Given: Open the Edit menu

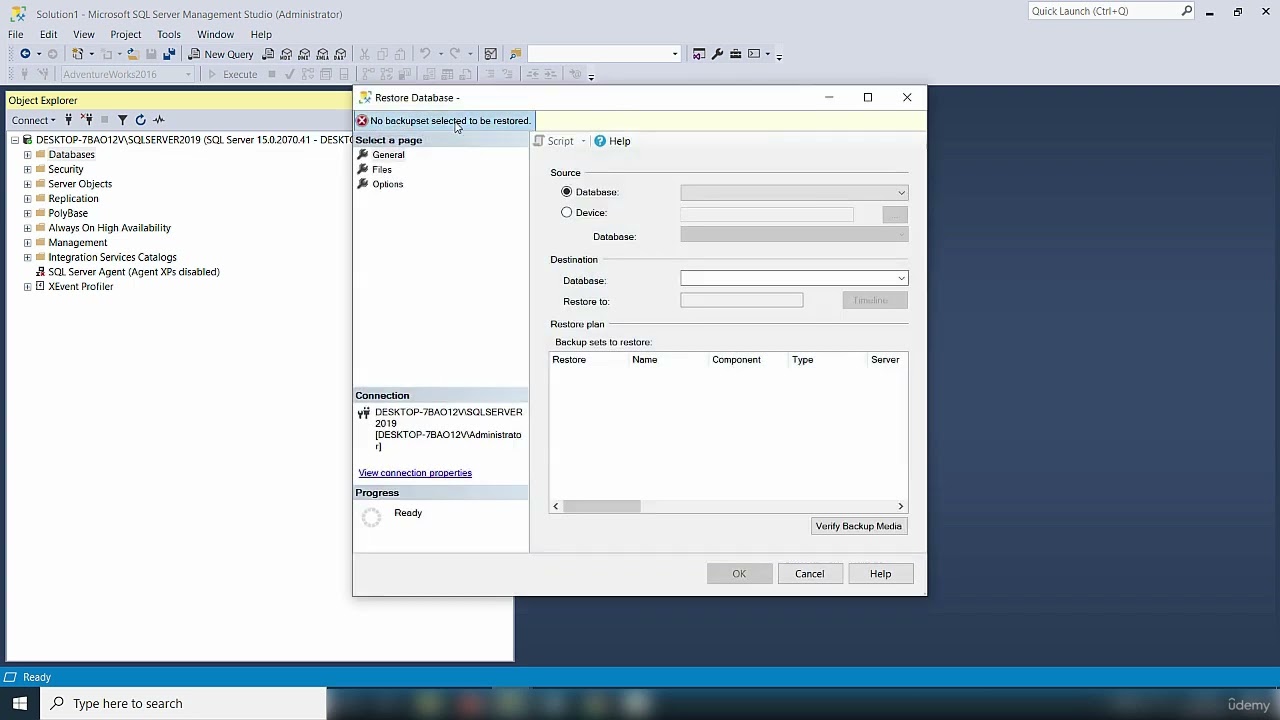Looking at the screenshot, I should (x=48, y=34).
